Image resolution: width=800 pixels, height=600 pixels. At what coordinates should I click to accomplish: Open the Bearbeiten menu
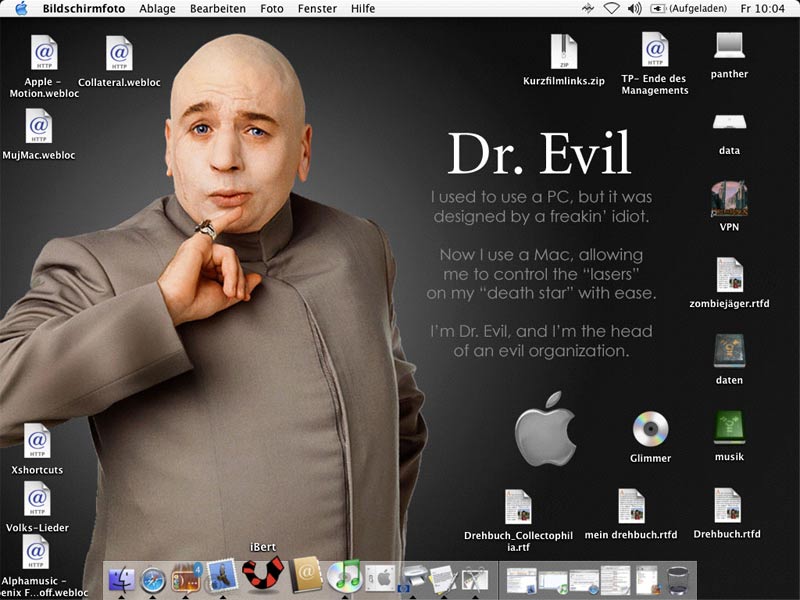pyautogui.click(x=218, y=9)
